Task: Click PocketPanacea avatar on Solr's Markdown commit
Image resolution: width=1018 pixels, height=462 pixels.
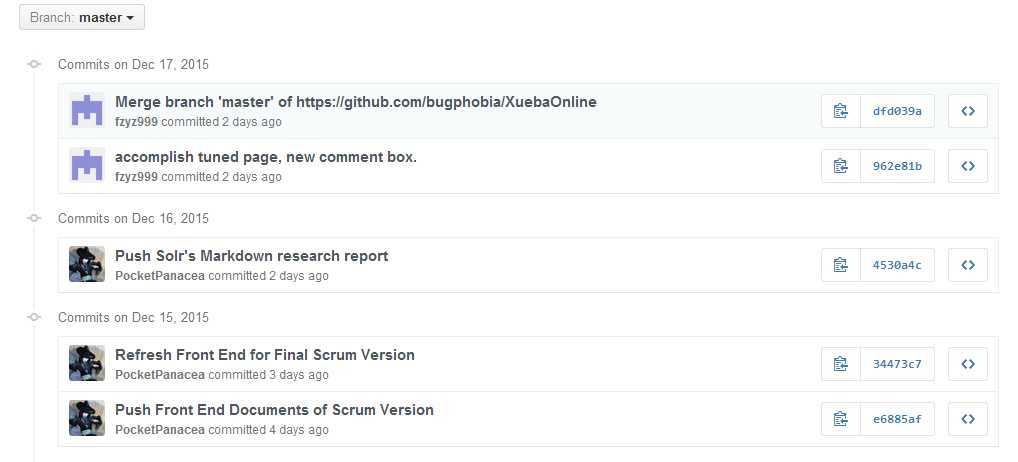Action: [87, 264]
